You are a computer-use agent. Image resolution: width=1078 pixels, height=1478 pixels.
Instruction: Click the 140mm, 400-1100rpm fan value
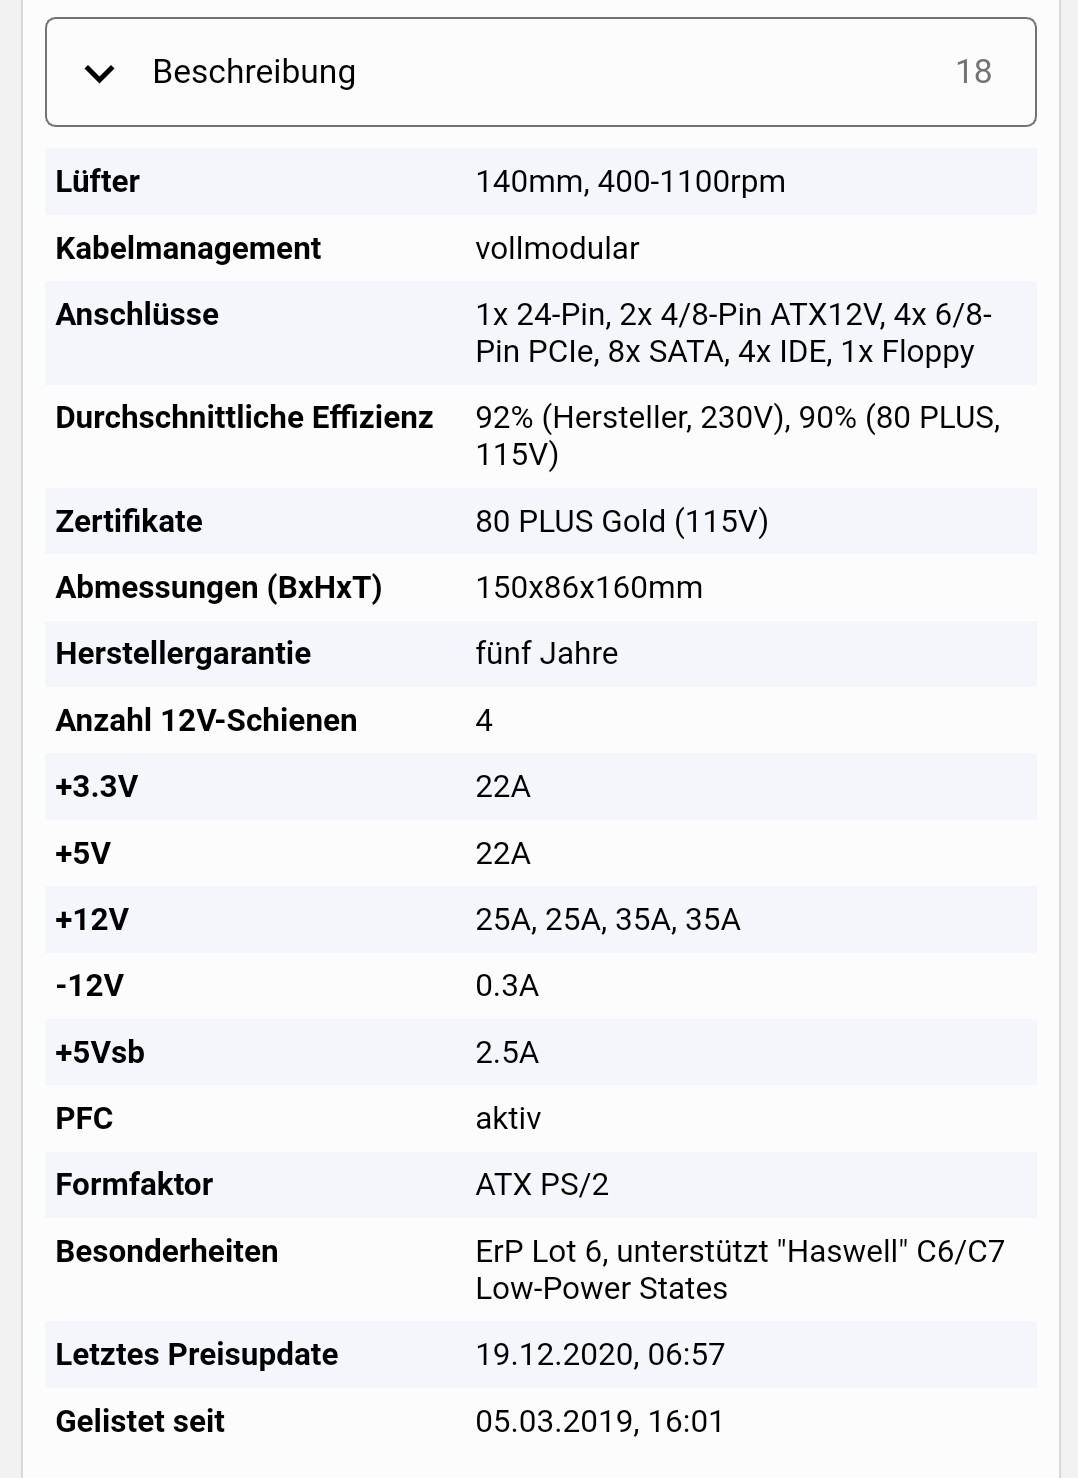tap(630, 182)
